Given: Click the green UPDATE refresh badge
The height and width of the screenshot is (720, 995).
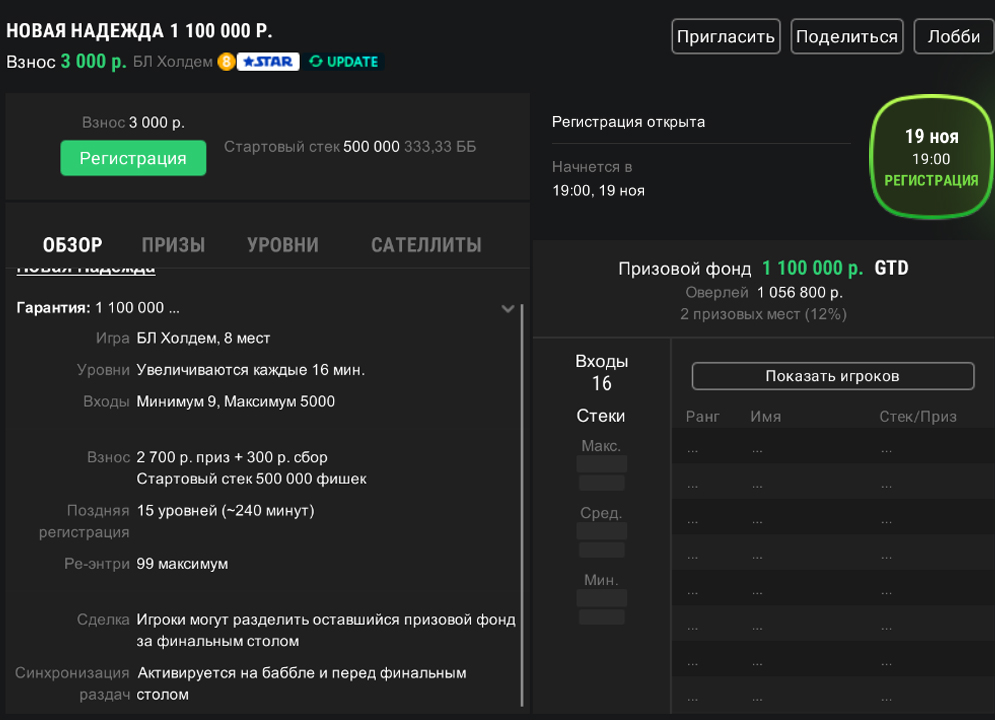Looking at the screenshot, I should [x=344, y=62].
